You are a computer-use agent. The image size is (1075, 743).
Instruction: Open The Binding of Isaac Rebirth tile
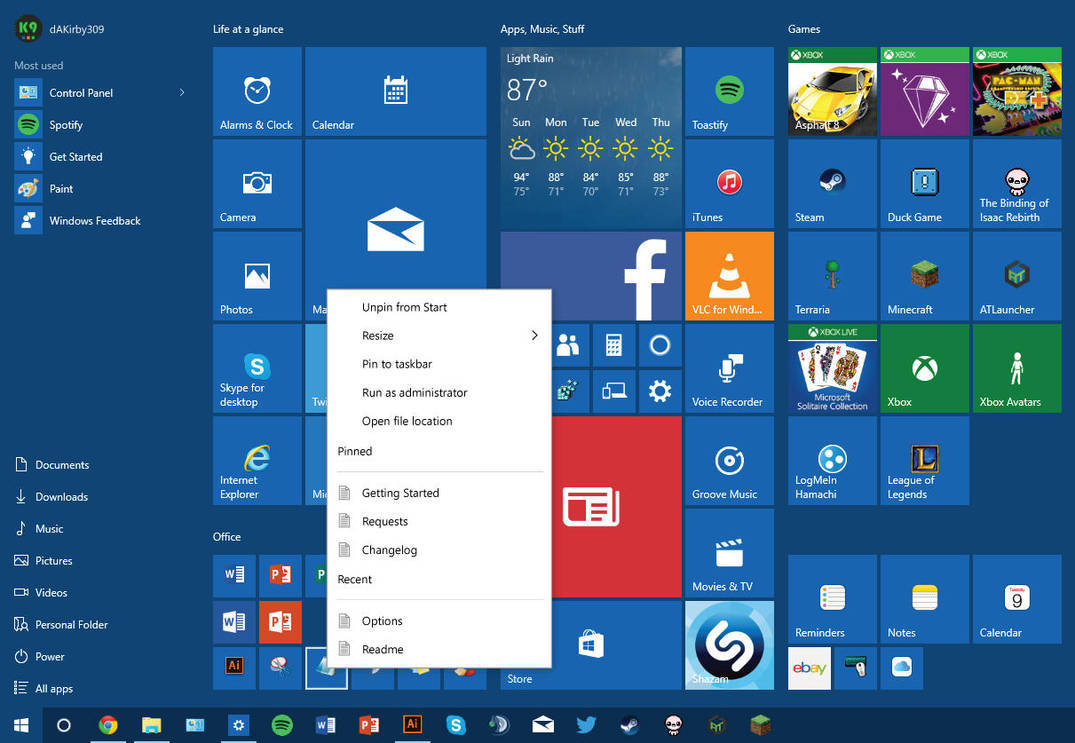tap(1017, 184)
